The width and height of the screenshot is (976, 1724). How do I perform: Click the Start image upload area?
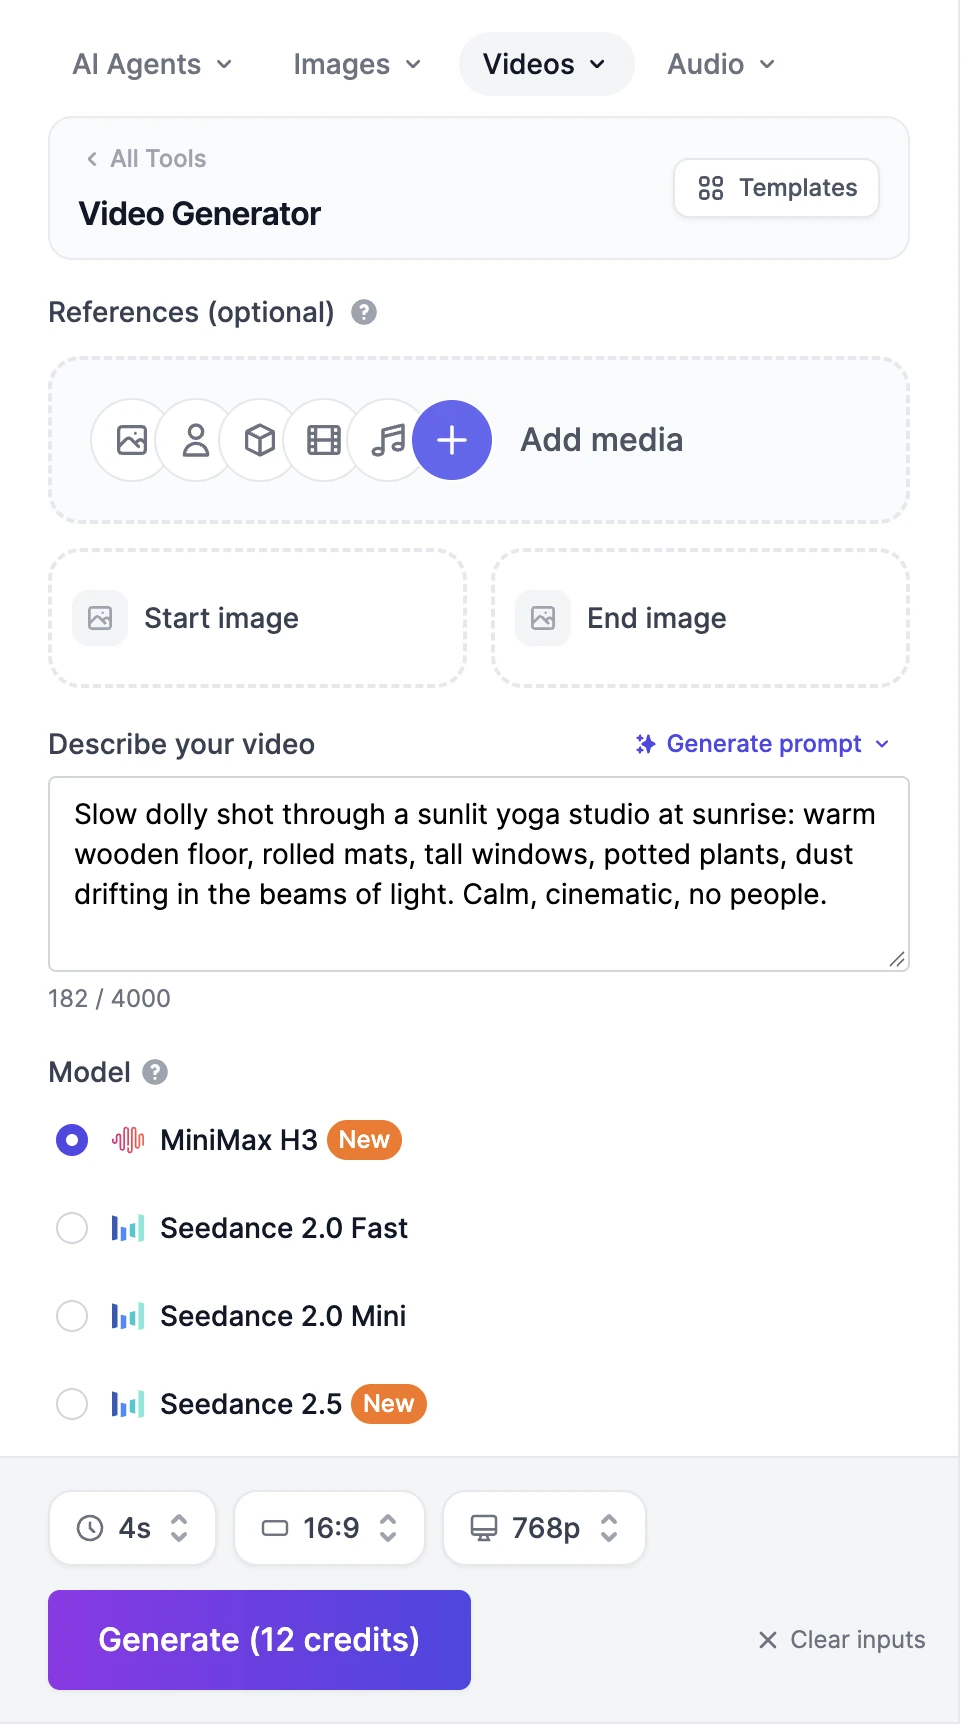(x=258, y=618)
